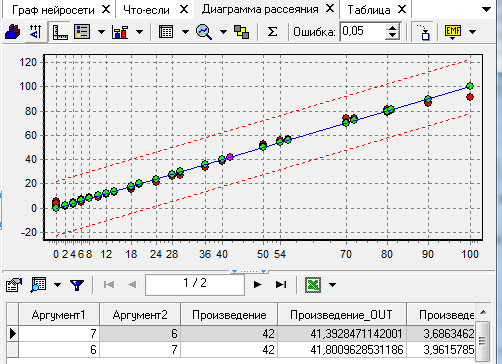502x364 pixels.
Task: Open dropdown next to zoom magnifier
Action: tap(223, 32)
